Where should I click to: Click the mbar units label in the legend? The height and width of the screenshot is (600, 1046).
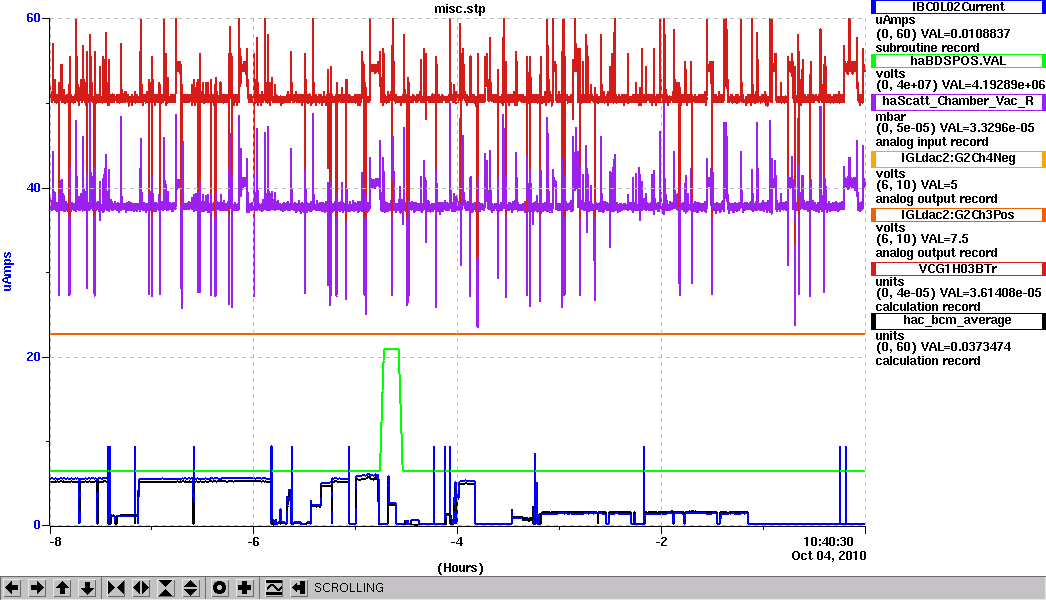click(x=891, y=117)
